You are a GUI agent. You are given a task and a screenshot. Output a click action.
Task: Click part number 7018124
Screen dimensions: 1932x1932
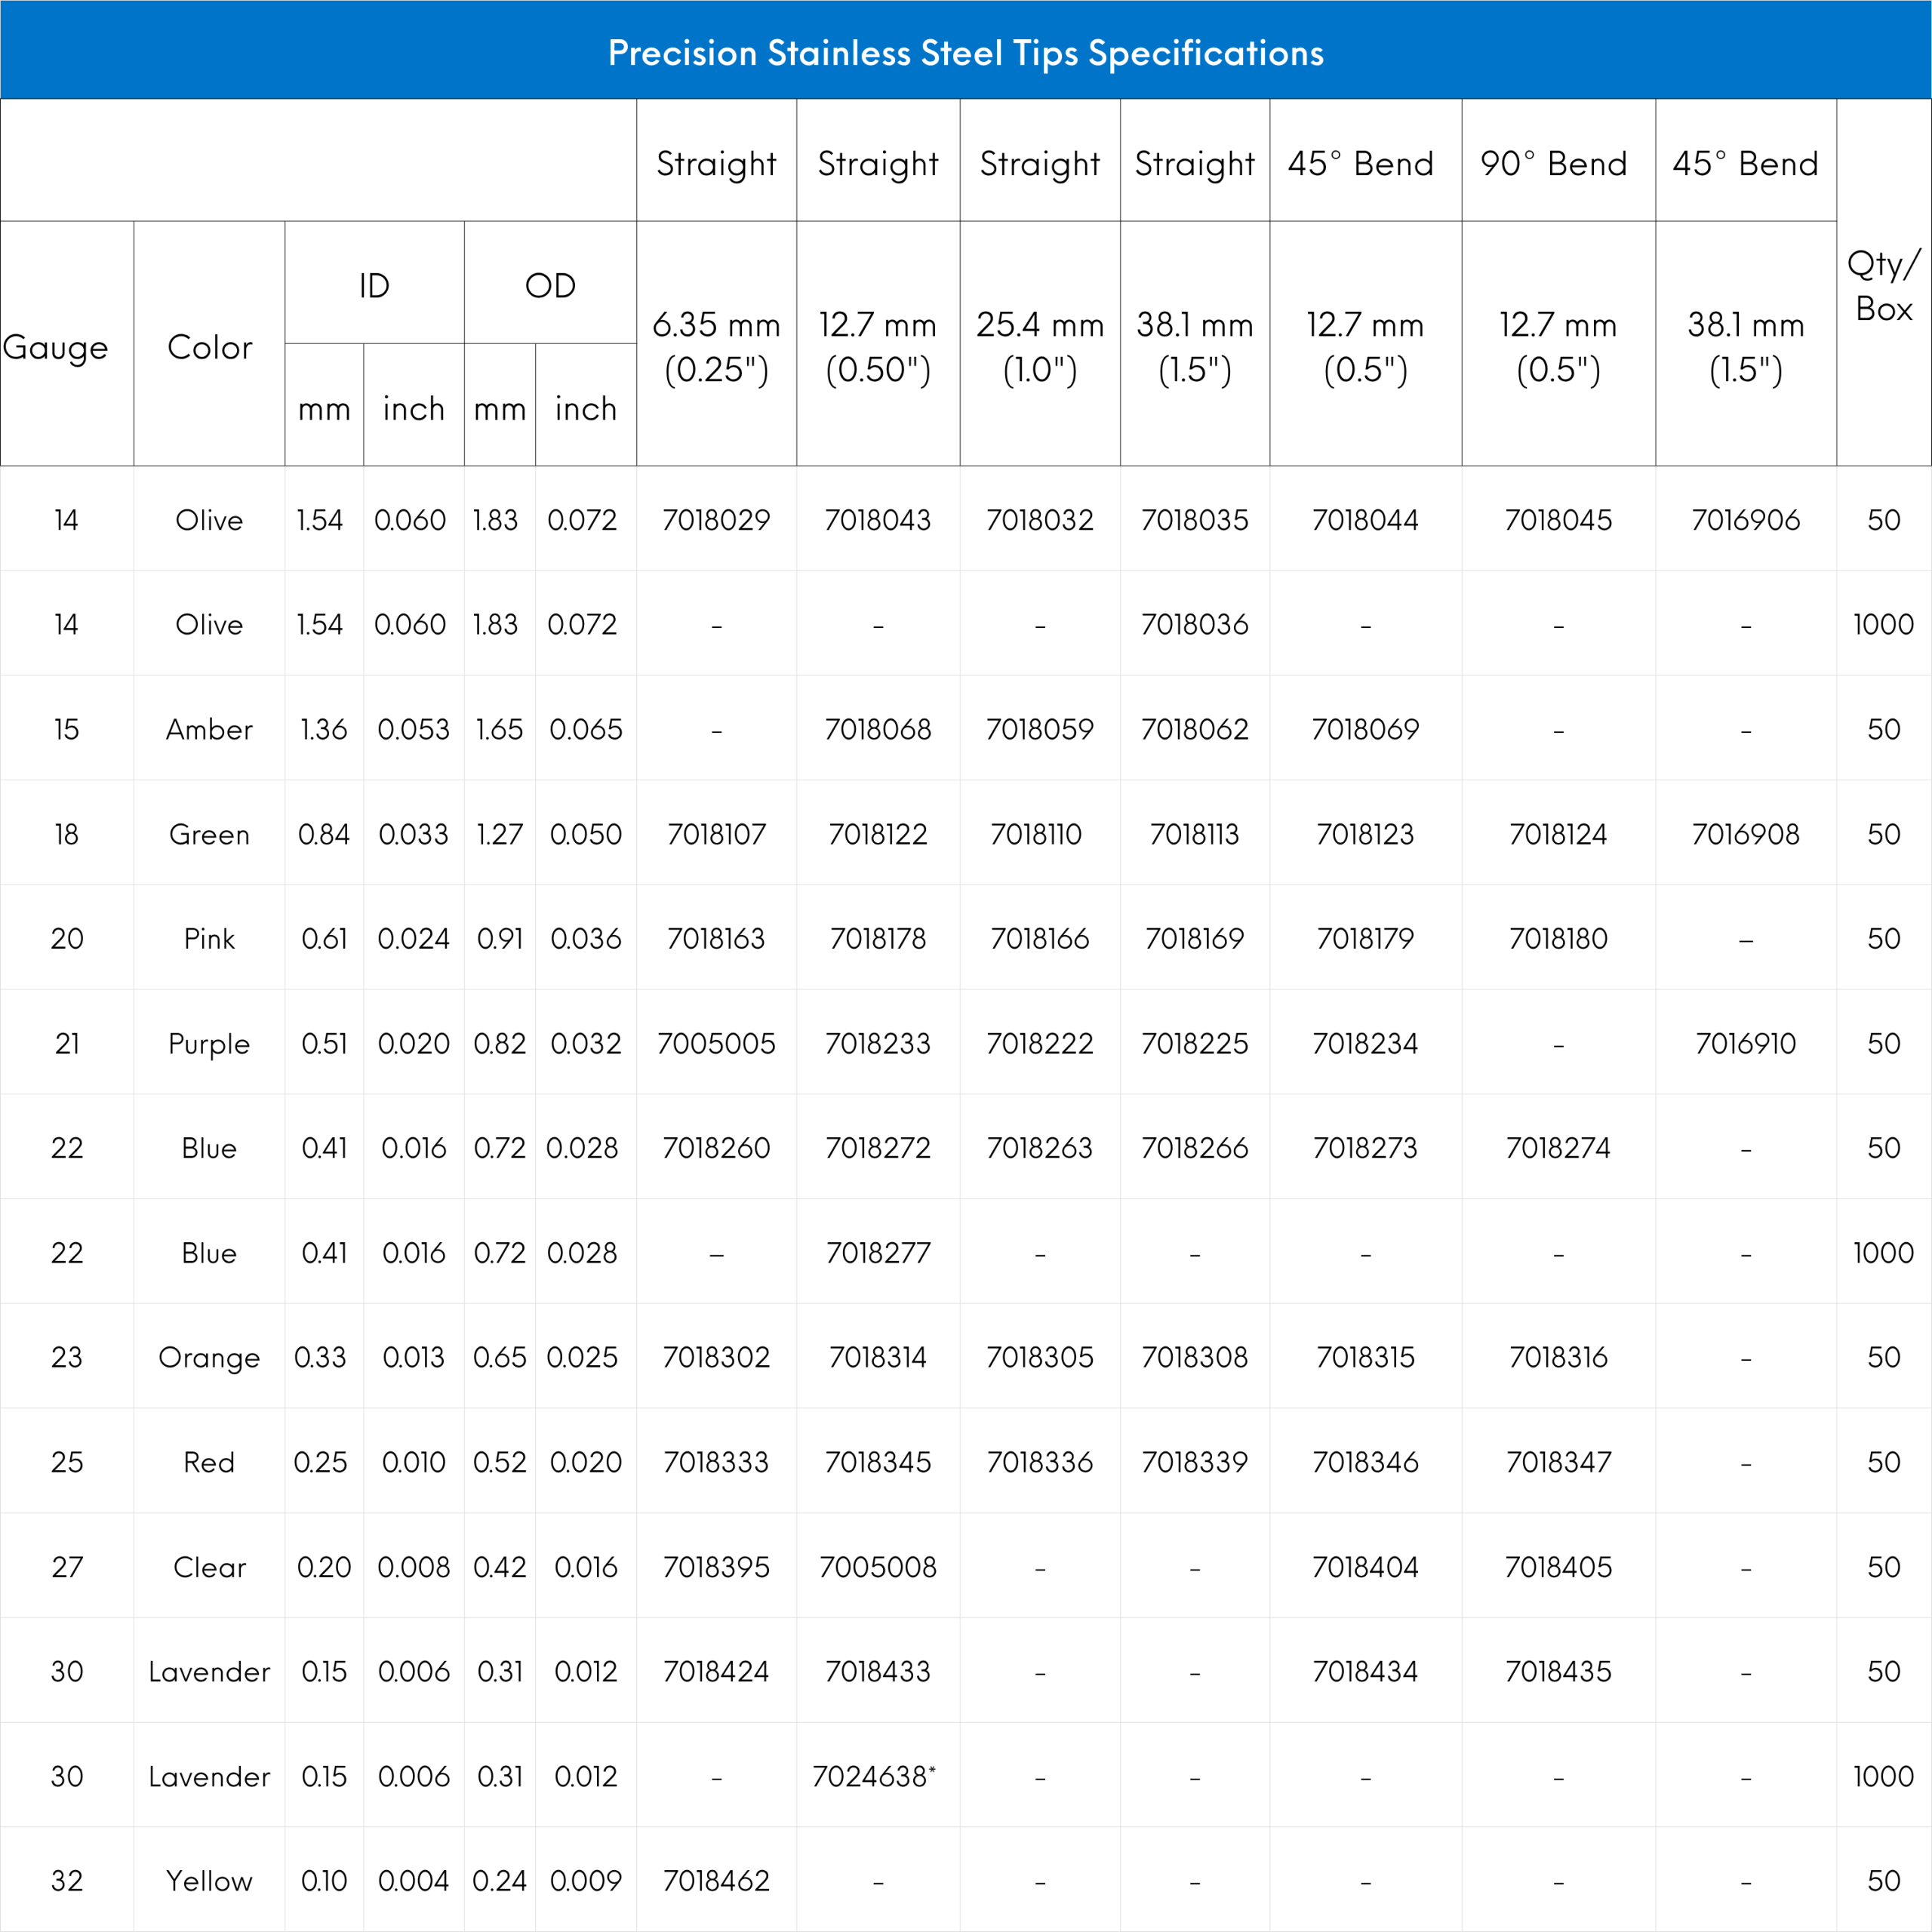tap(1557, 834)
